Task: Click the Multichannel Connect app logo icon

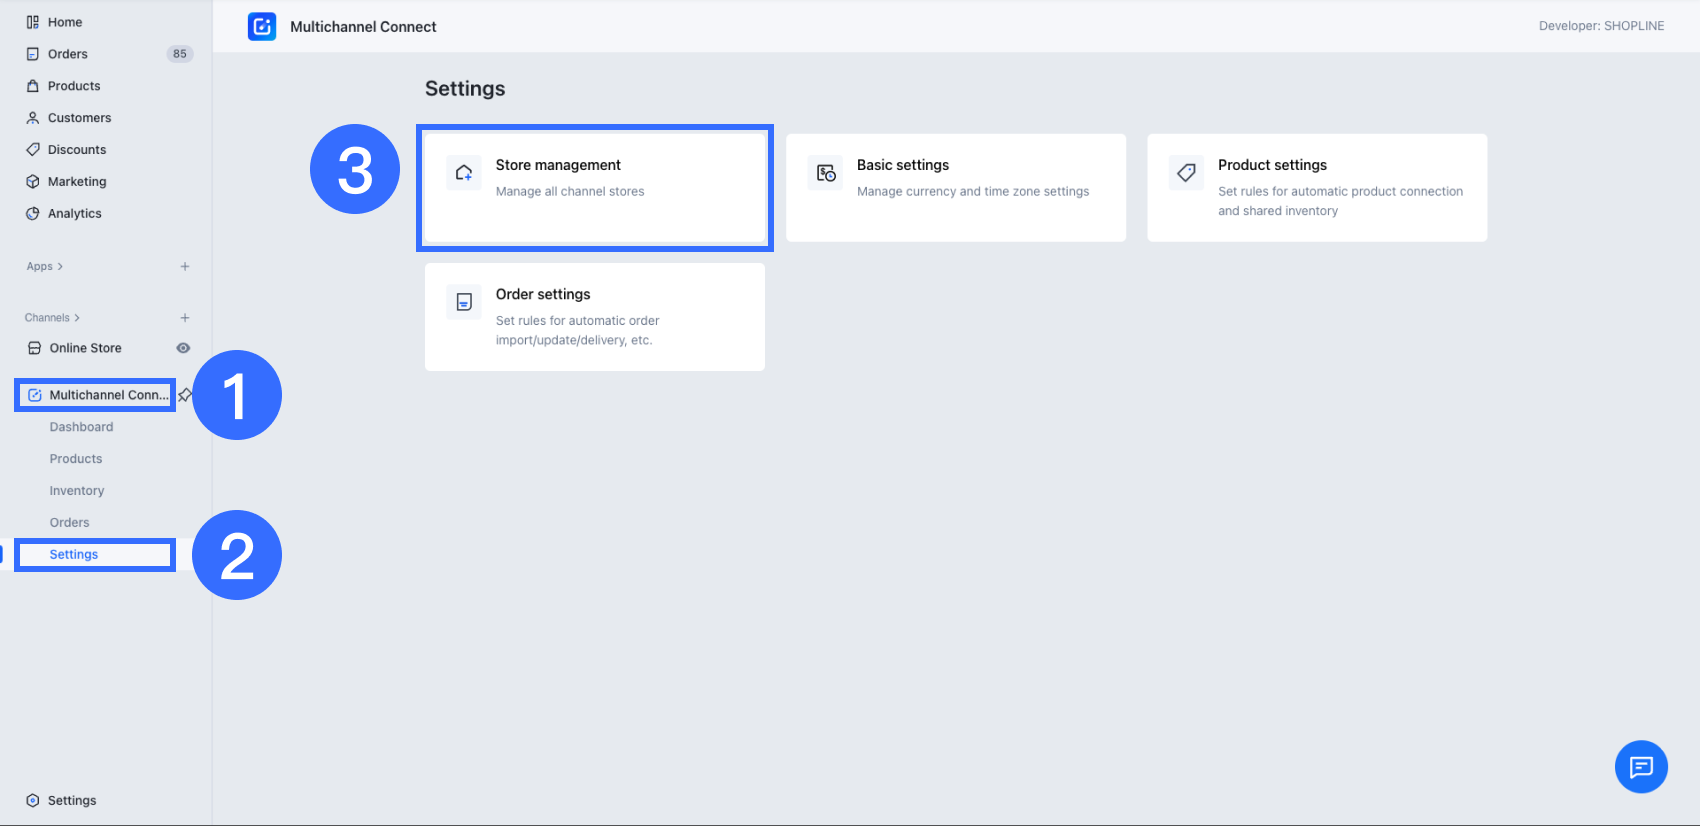Action: (x=262, y=27)
